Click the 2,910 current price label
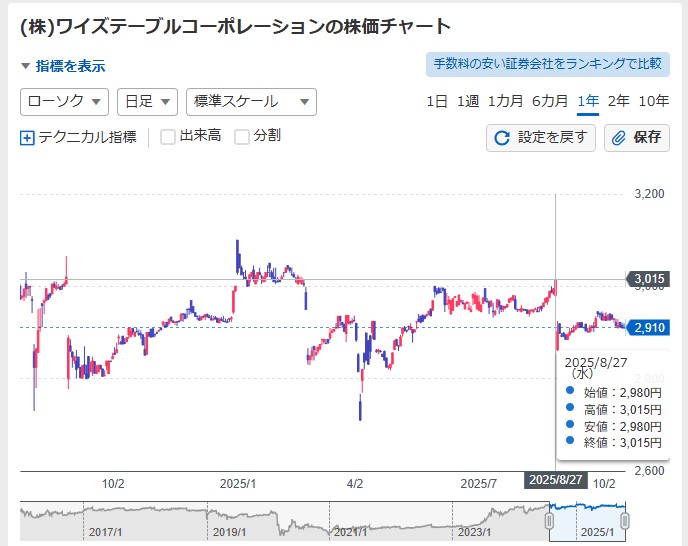The image size is (688, 546). [x=646, y=327]
